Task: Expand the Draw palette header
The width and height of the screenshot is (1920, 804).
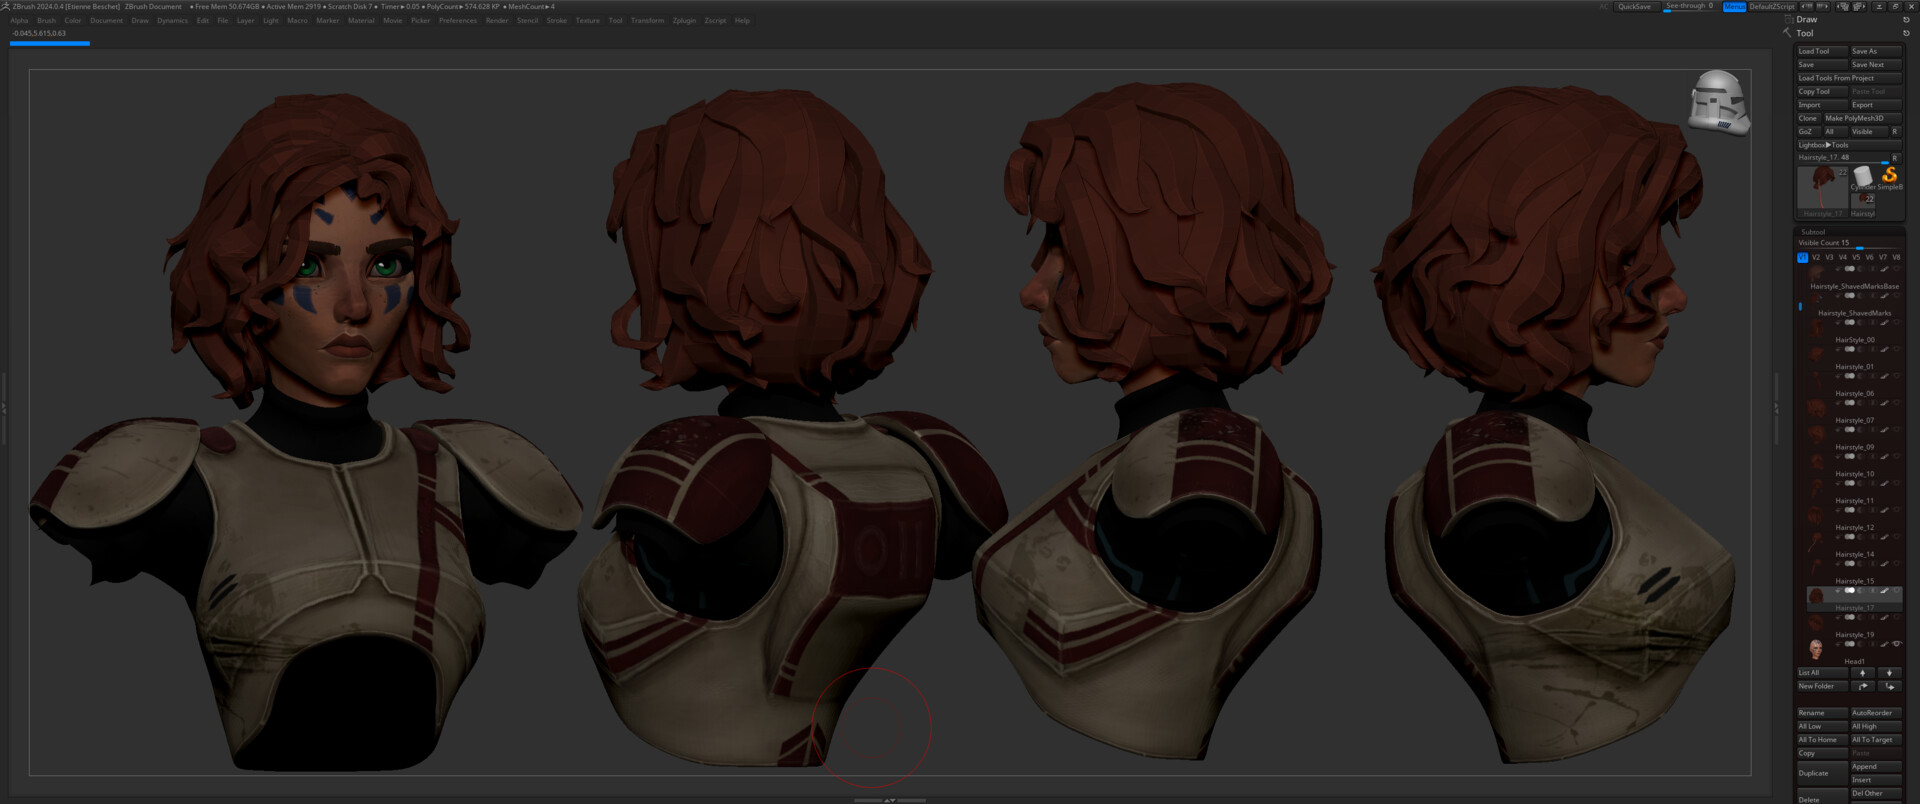Action: point(1807,19)
